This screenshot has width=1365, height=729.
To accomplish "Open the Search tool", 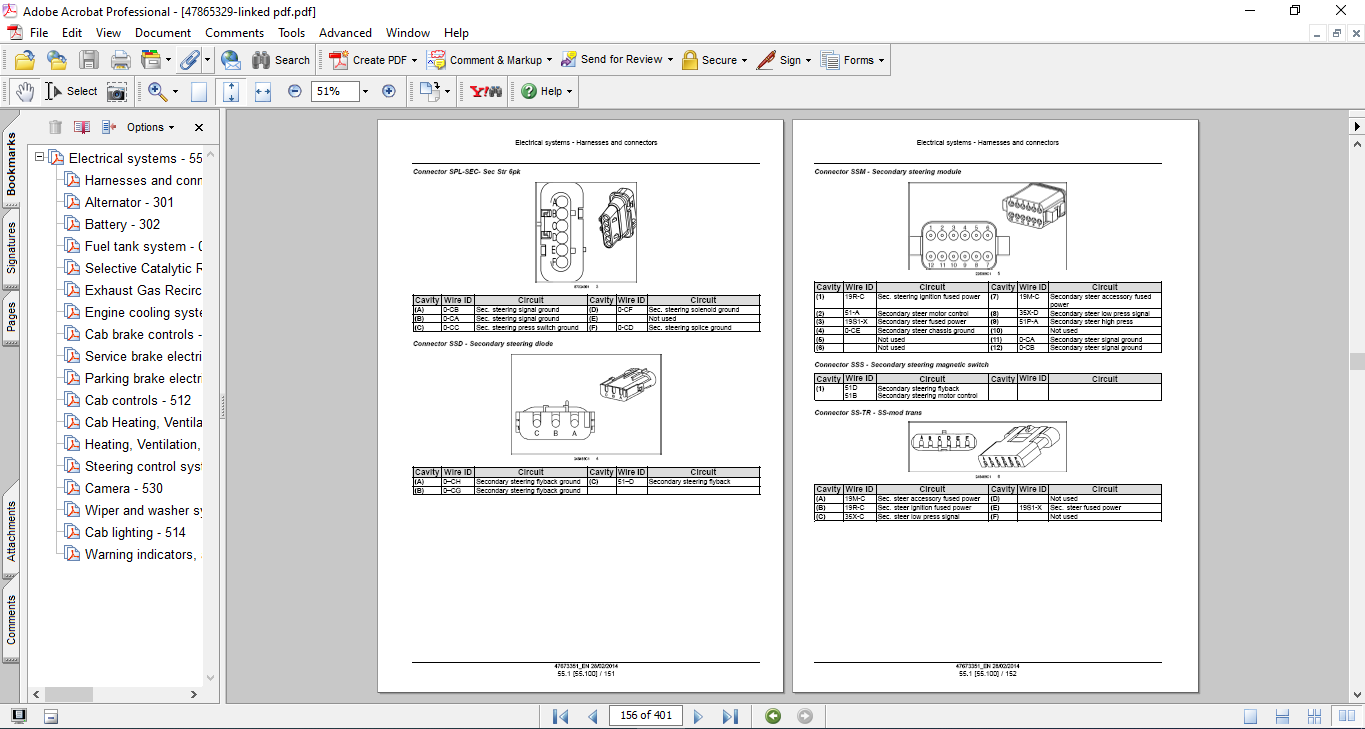I will coord(282,60).
